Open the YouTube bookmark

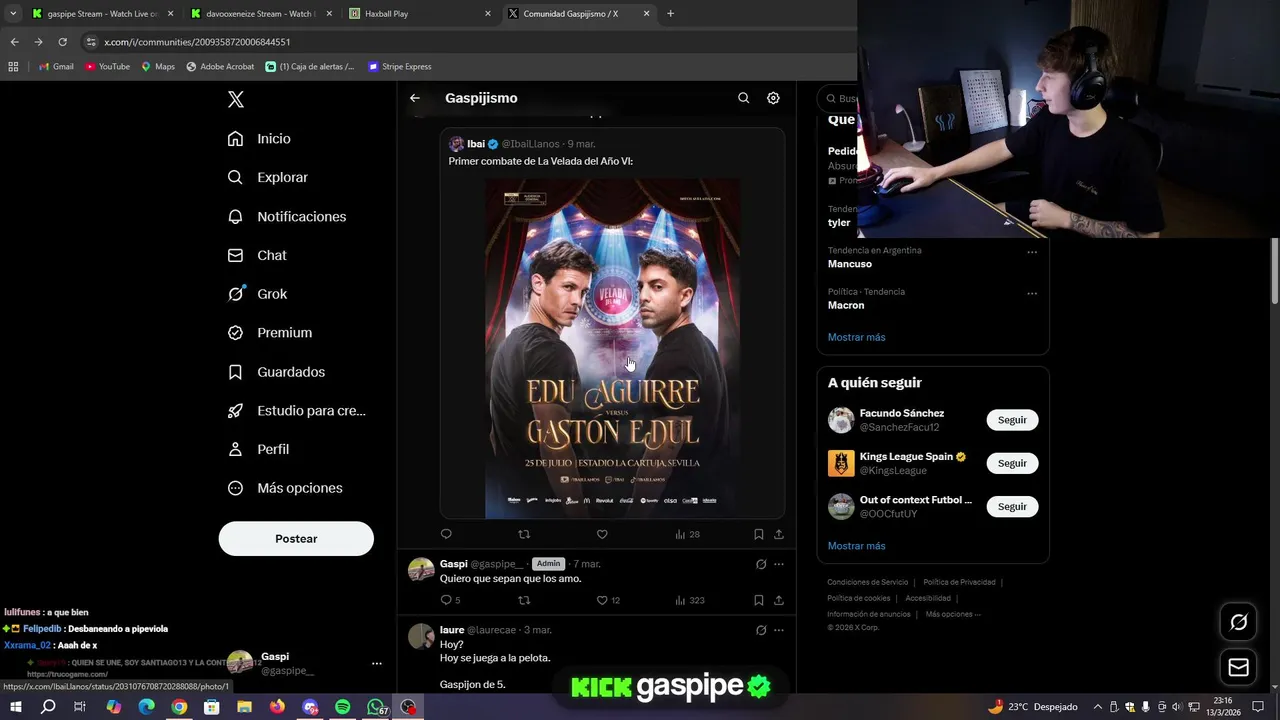107,66
